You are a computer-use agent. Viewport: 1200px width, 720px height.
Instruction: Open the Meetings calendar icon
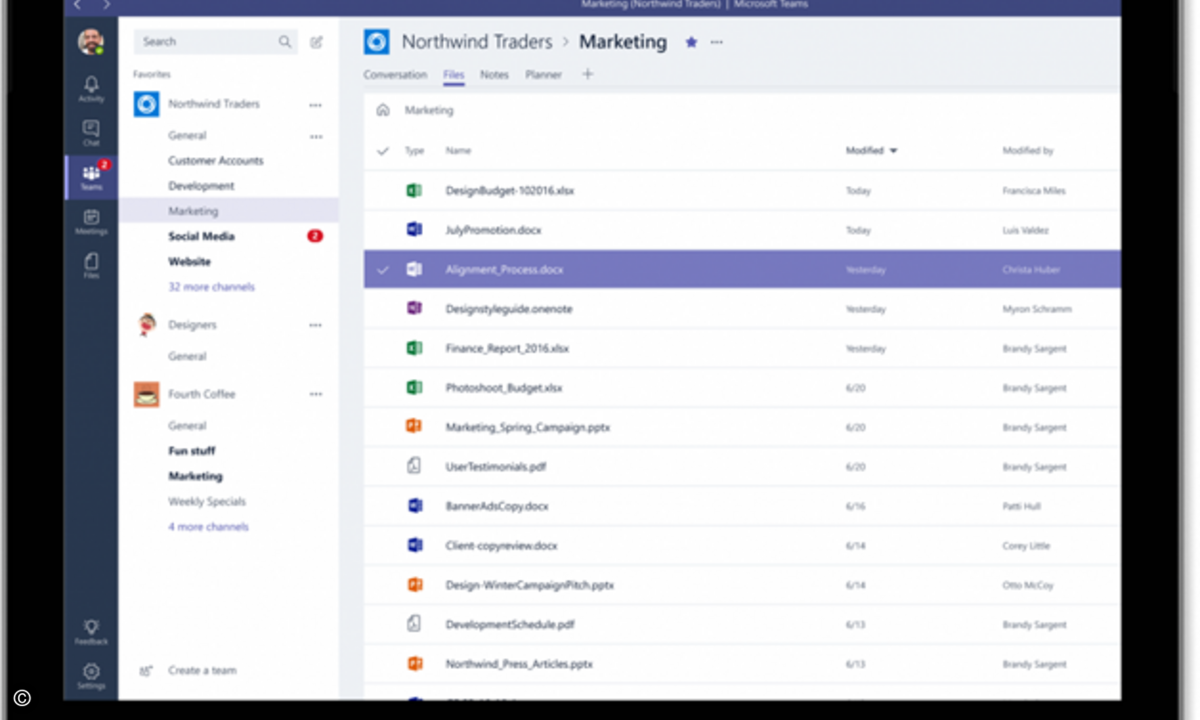tap(91, 218)
